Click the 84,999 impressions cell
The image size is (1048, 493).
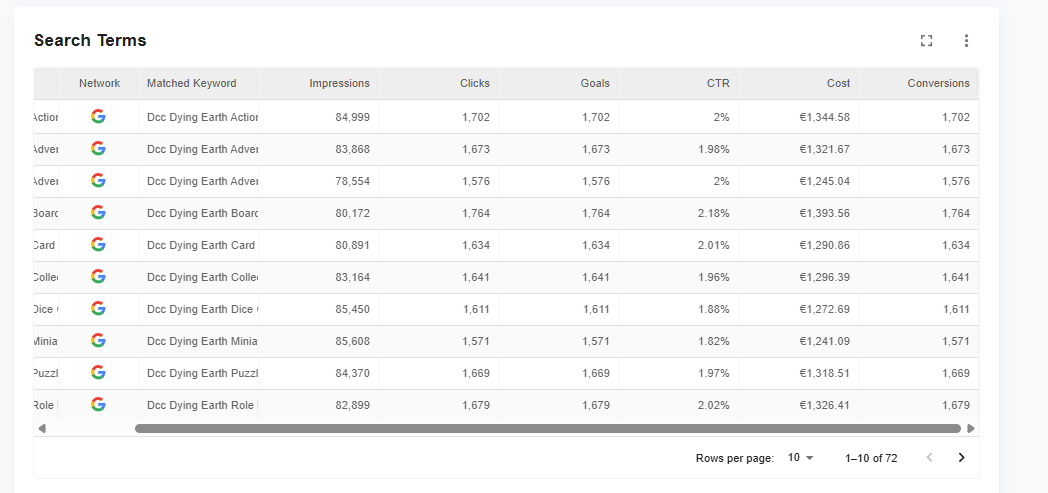[318, 117]
